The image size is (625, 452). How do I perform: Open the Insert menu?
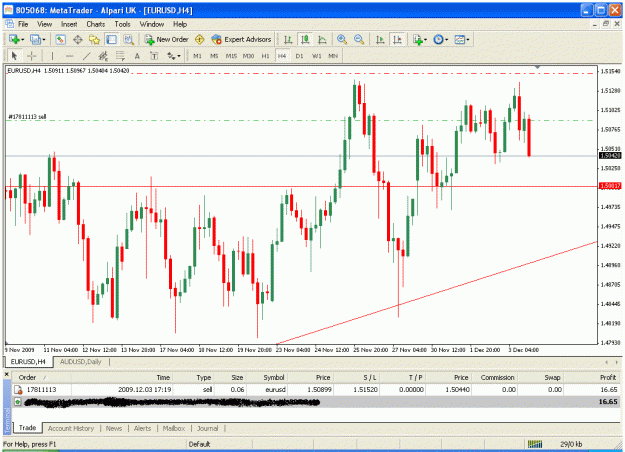(x=69, y=24)
